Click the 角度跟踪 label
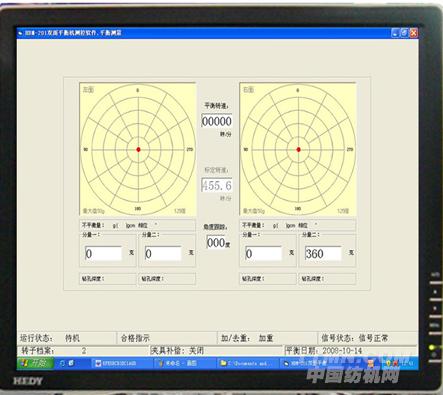The image size is (443, 395). (x=216, y=227)
